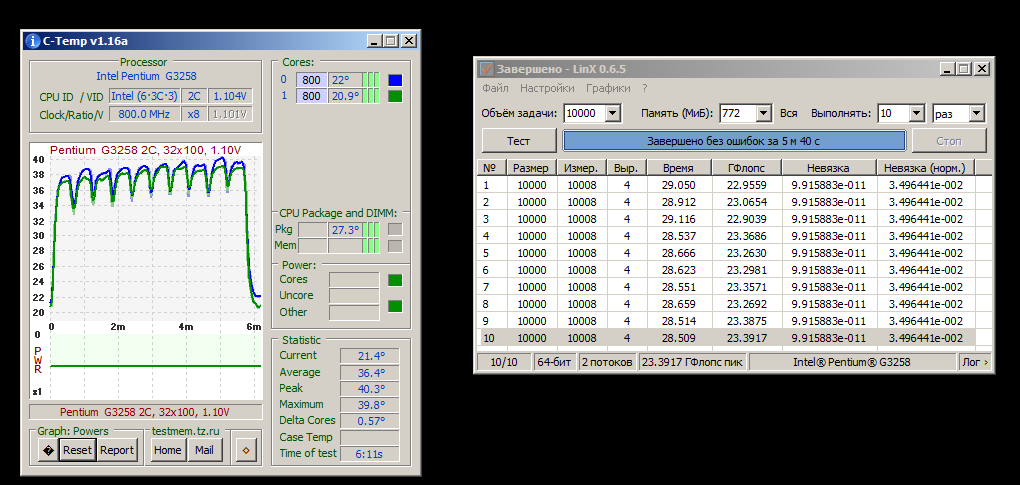Select time value 28.551
1020x485 pixels.
coord(678,287)
